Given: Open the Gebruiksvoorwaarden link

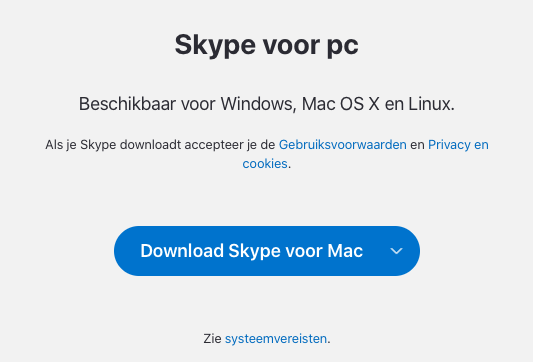Looking at the screenshot, I should (x=343, y=145).
